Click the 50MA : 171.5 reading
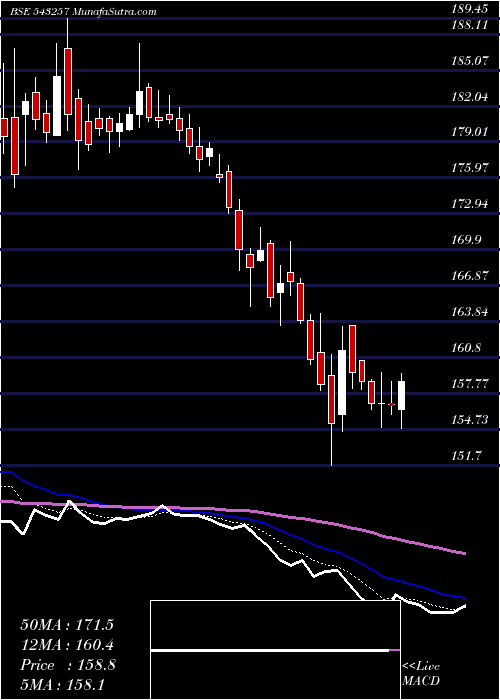This screenshot has height=700, width=500. (x=67, y=625)
